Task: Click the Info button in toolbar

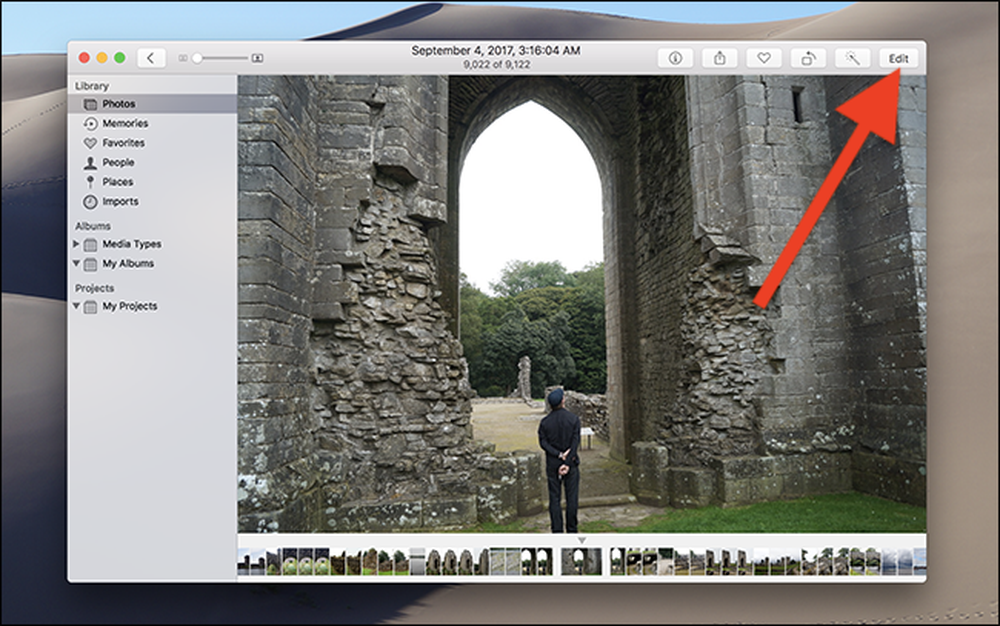Action: point(675,58)
